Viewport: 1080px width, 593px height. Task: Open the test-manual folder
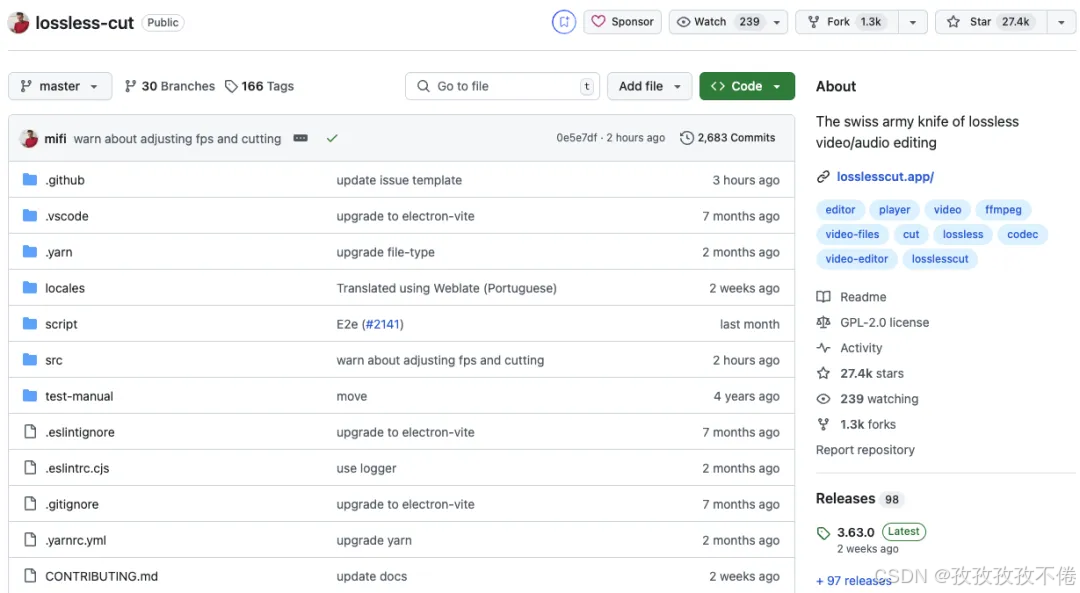[x=79, y=396]
